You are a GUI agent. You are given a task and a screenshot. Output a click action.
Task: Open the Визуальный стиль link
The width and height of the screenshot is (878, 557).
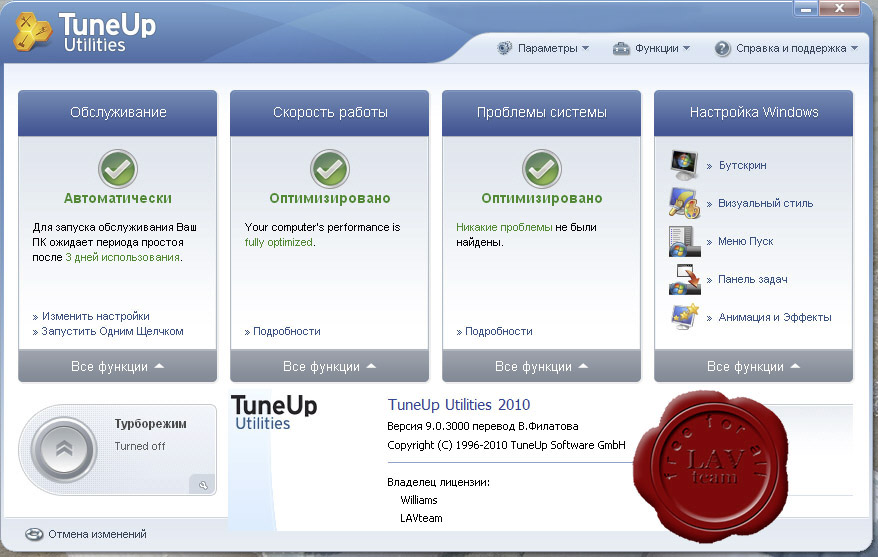tap(765, 203)
